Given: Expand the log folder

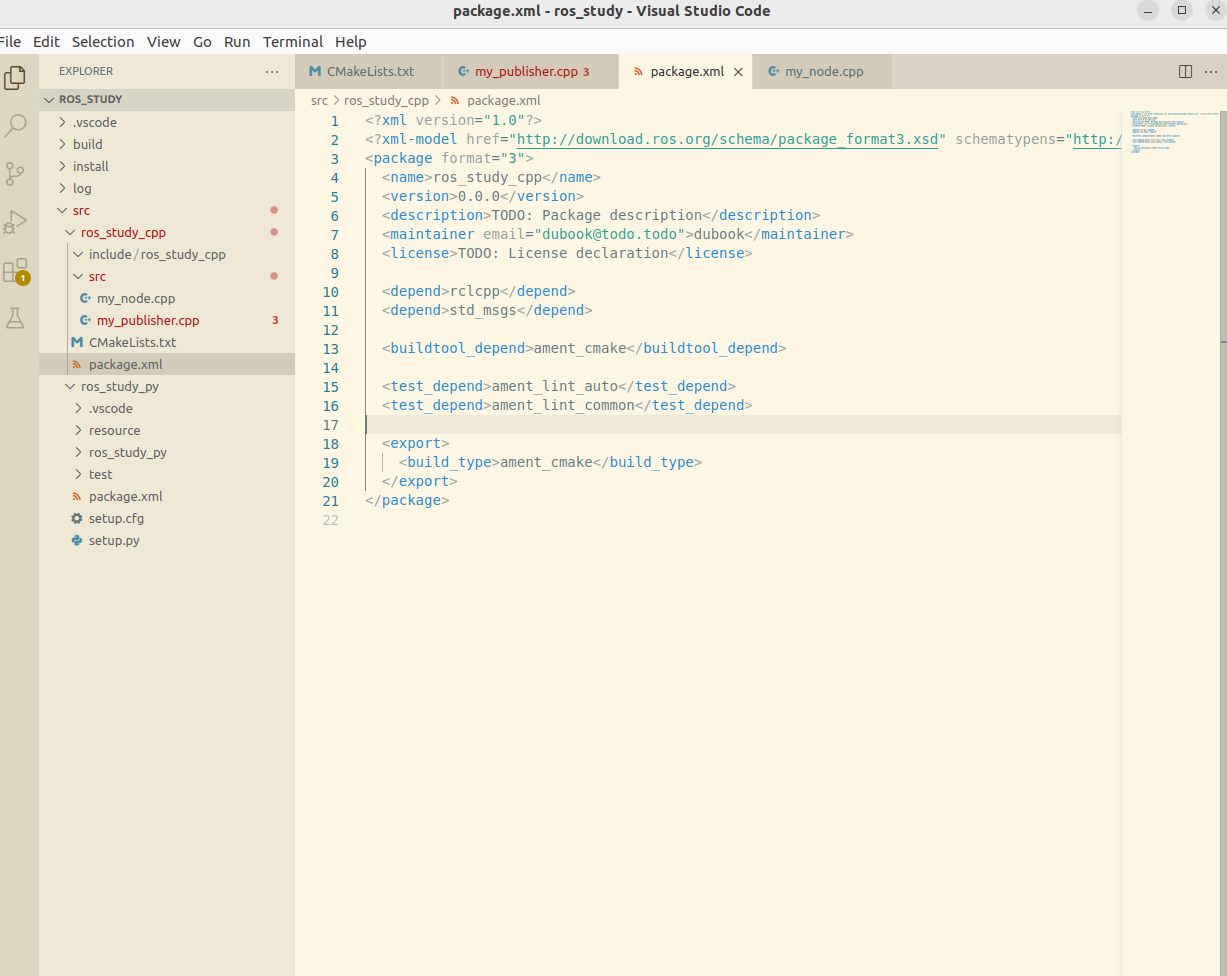Looking at the screenshot, I should coord(167,188).
